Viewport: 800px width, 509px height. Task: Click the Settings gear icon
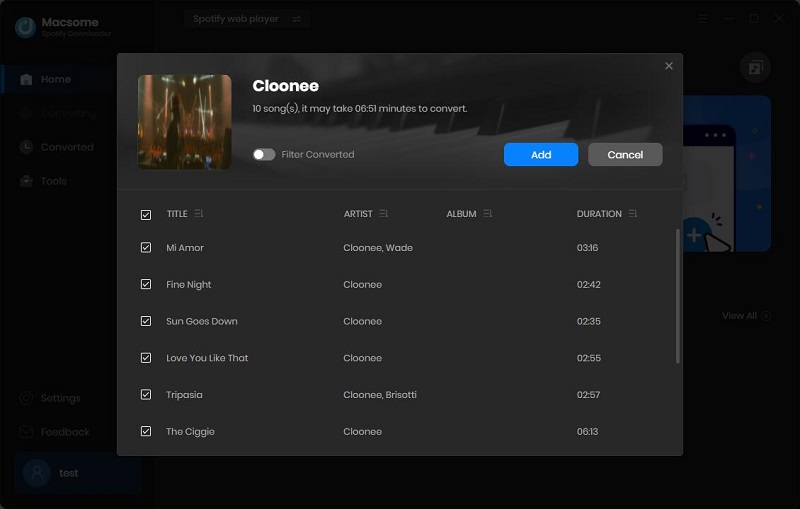tap(26, 398)
